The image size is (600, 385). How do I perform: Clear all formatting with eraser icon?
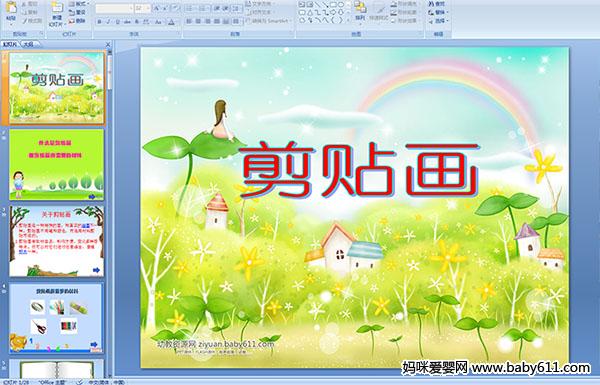click(176, 8)
